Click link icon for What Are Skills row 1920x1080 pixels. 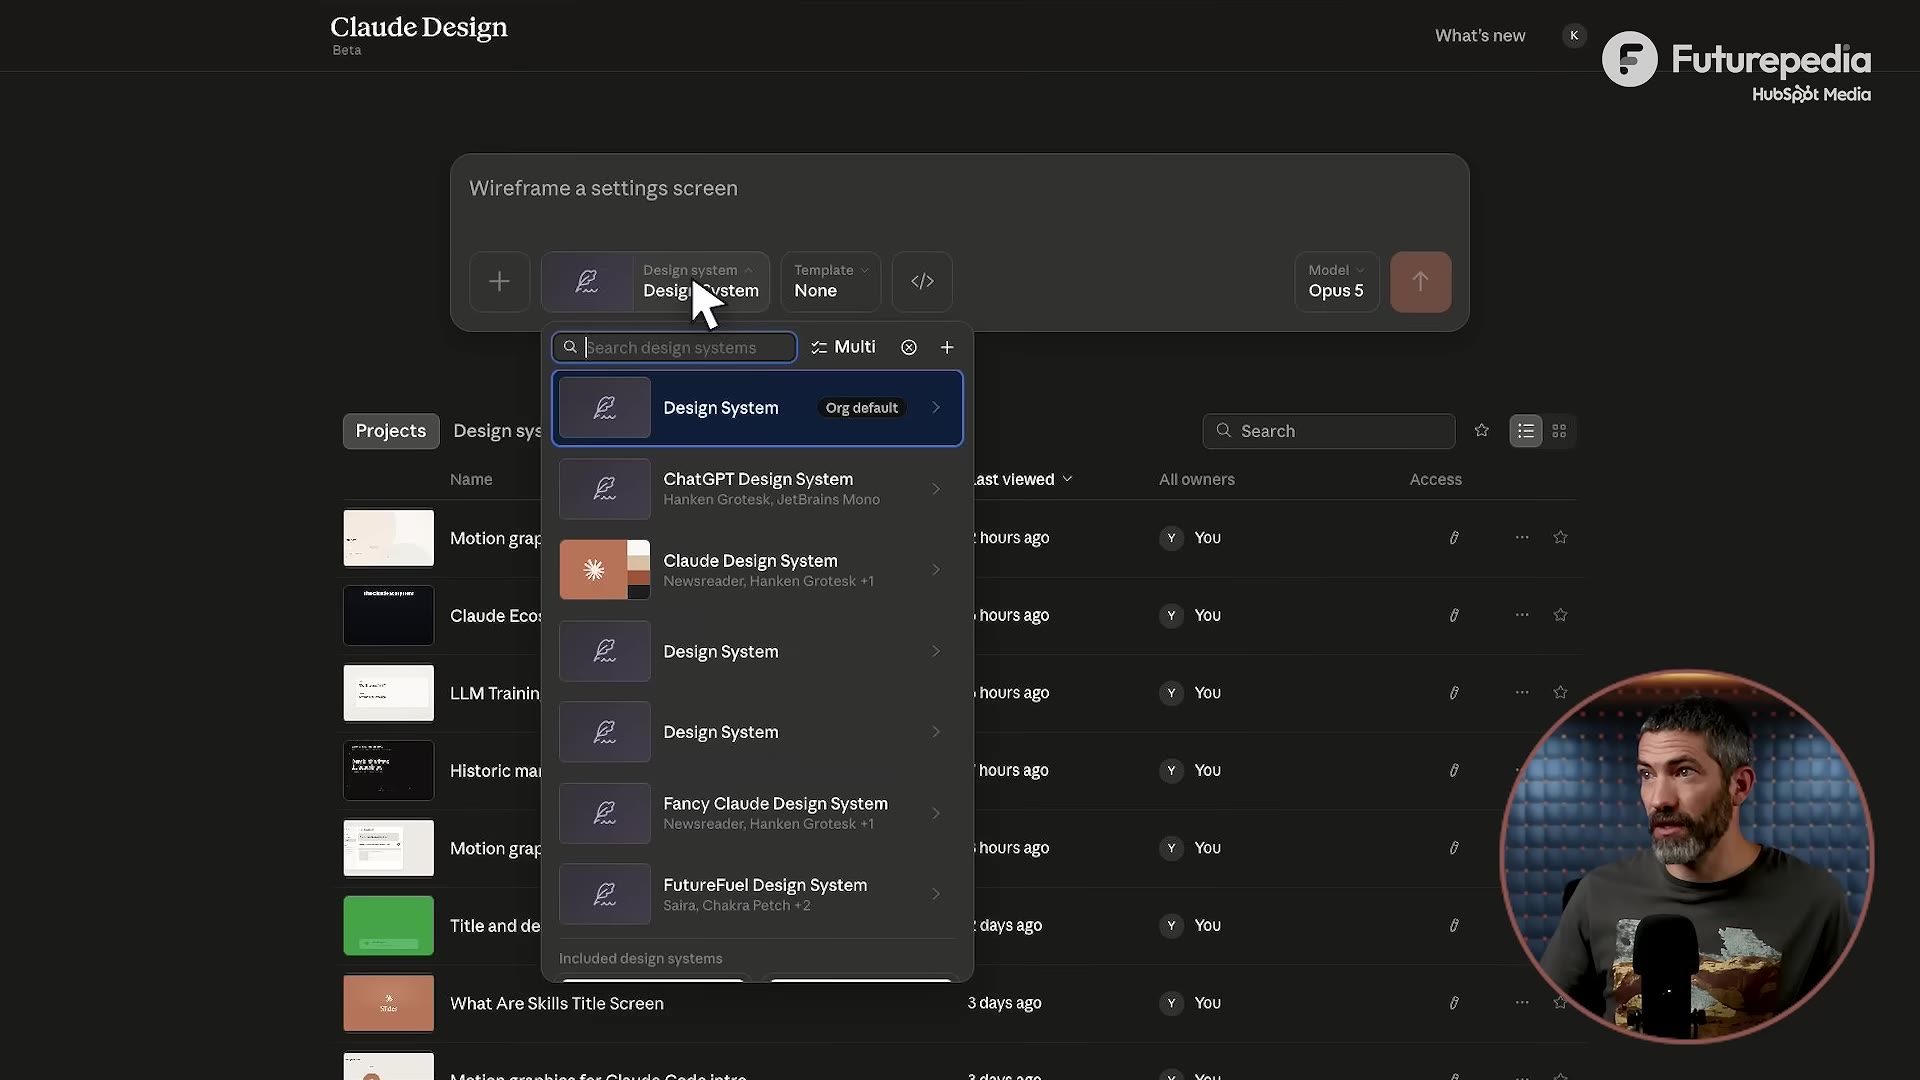pyautogui.click(x=1454, y=1003)
